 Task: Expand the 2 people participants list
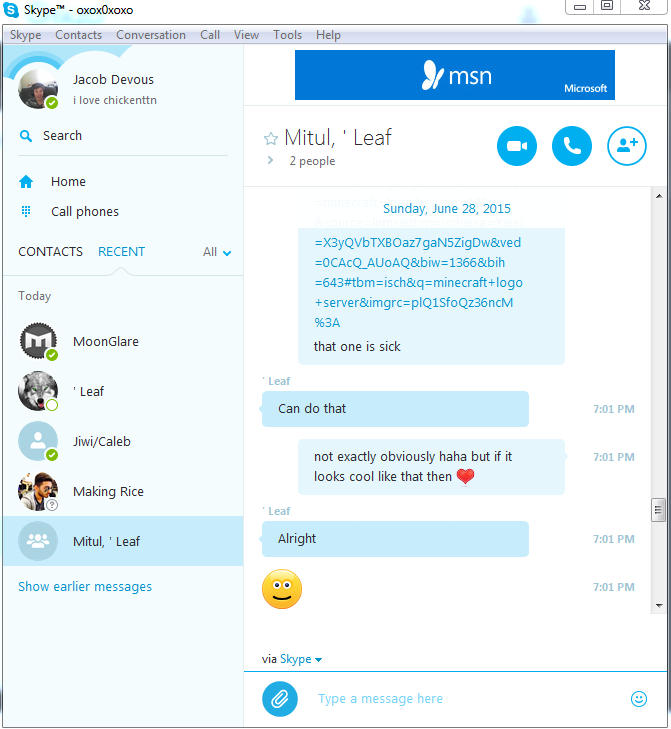coord(271,160)
